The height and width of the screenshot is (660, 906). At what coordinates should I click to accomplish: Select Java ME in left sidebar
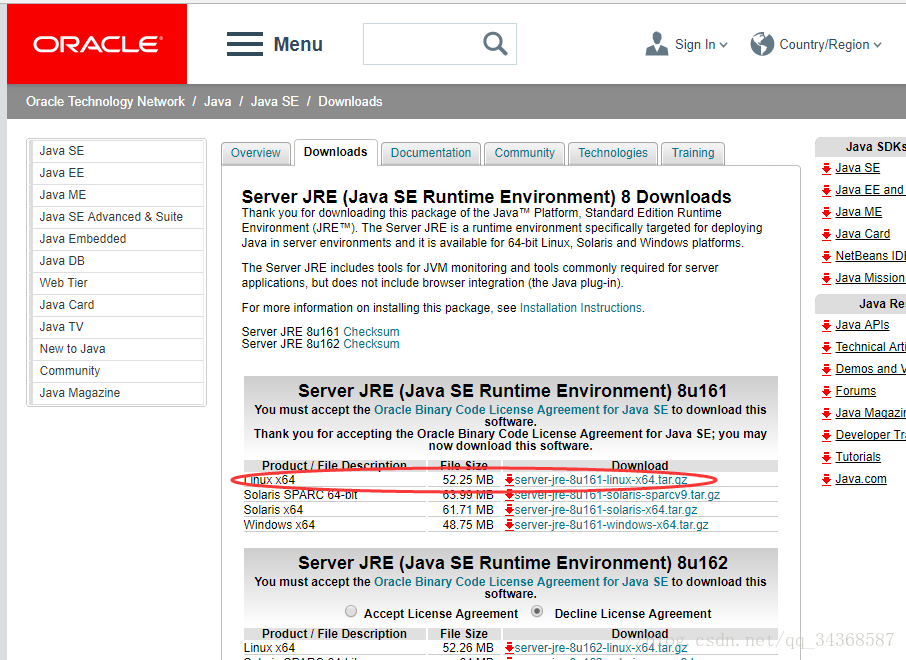coord(117,195)
